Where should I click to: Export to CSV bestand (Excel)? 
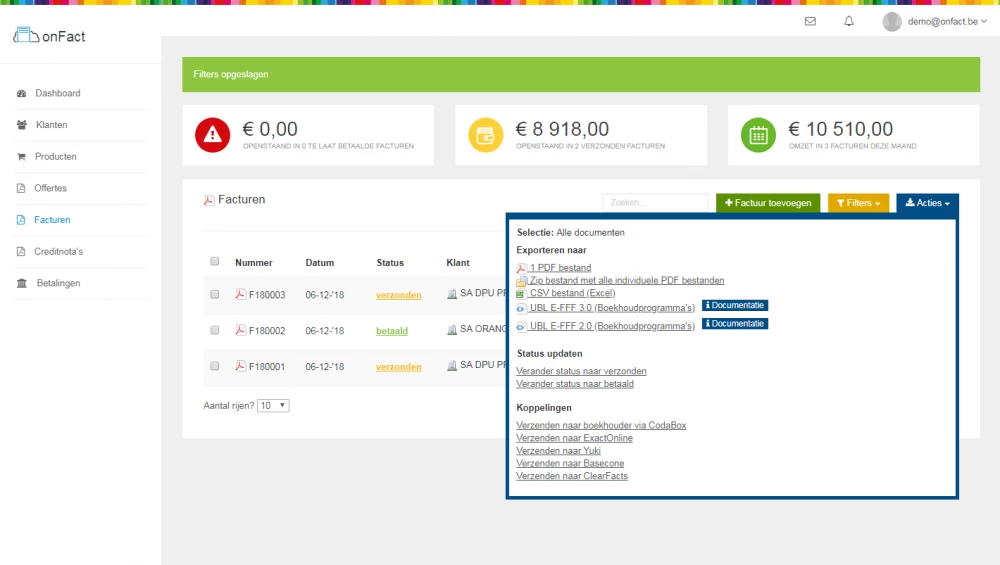[x=572, y=293]
